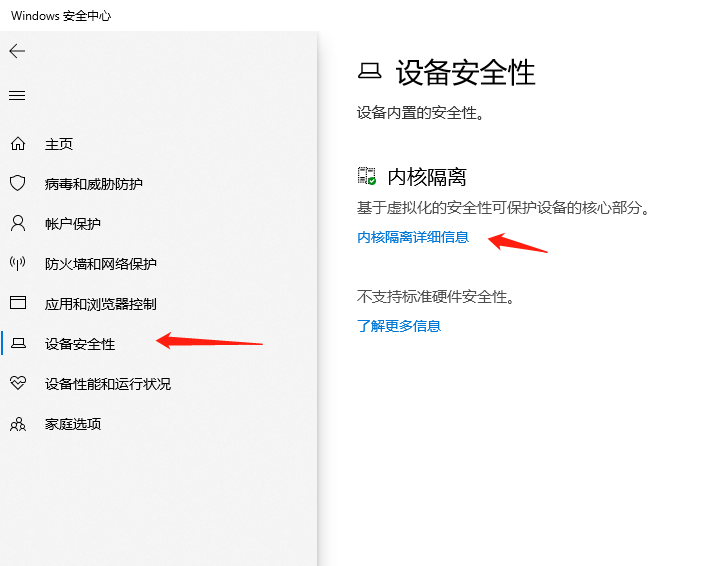The width and height of the screenshot is (719, 566).
Task: Click the wireless signal icon for 防火墙和网络保护
Action: pos(18,263)
